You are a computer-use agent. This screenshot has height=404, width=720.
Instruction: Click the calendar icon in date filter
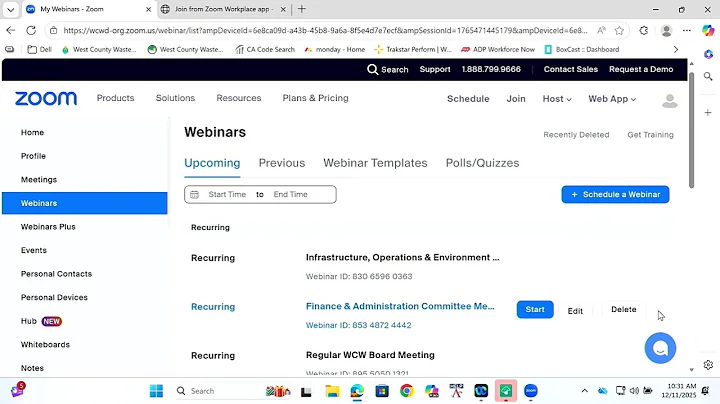point(194,195)
